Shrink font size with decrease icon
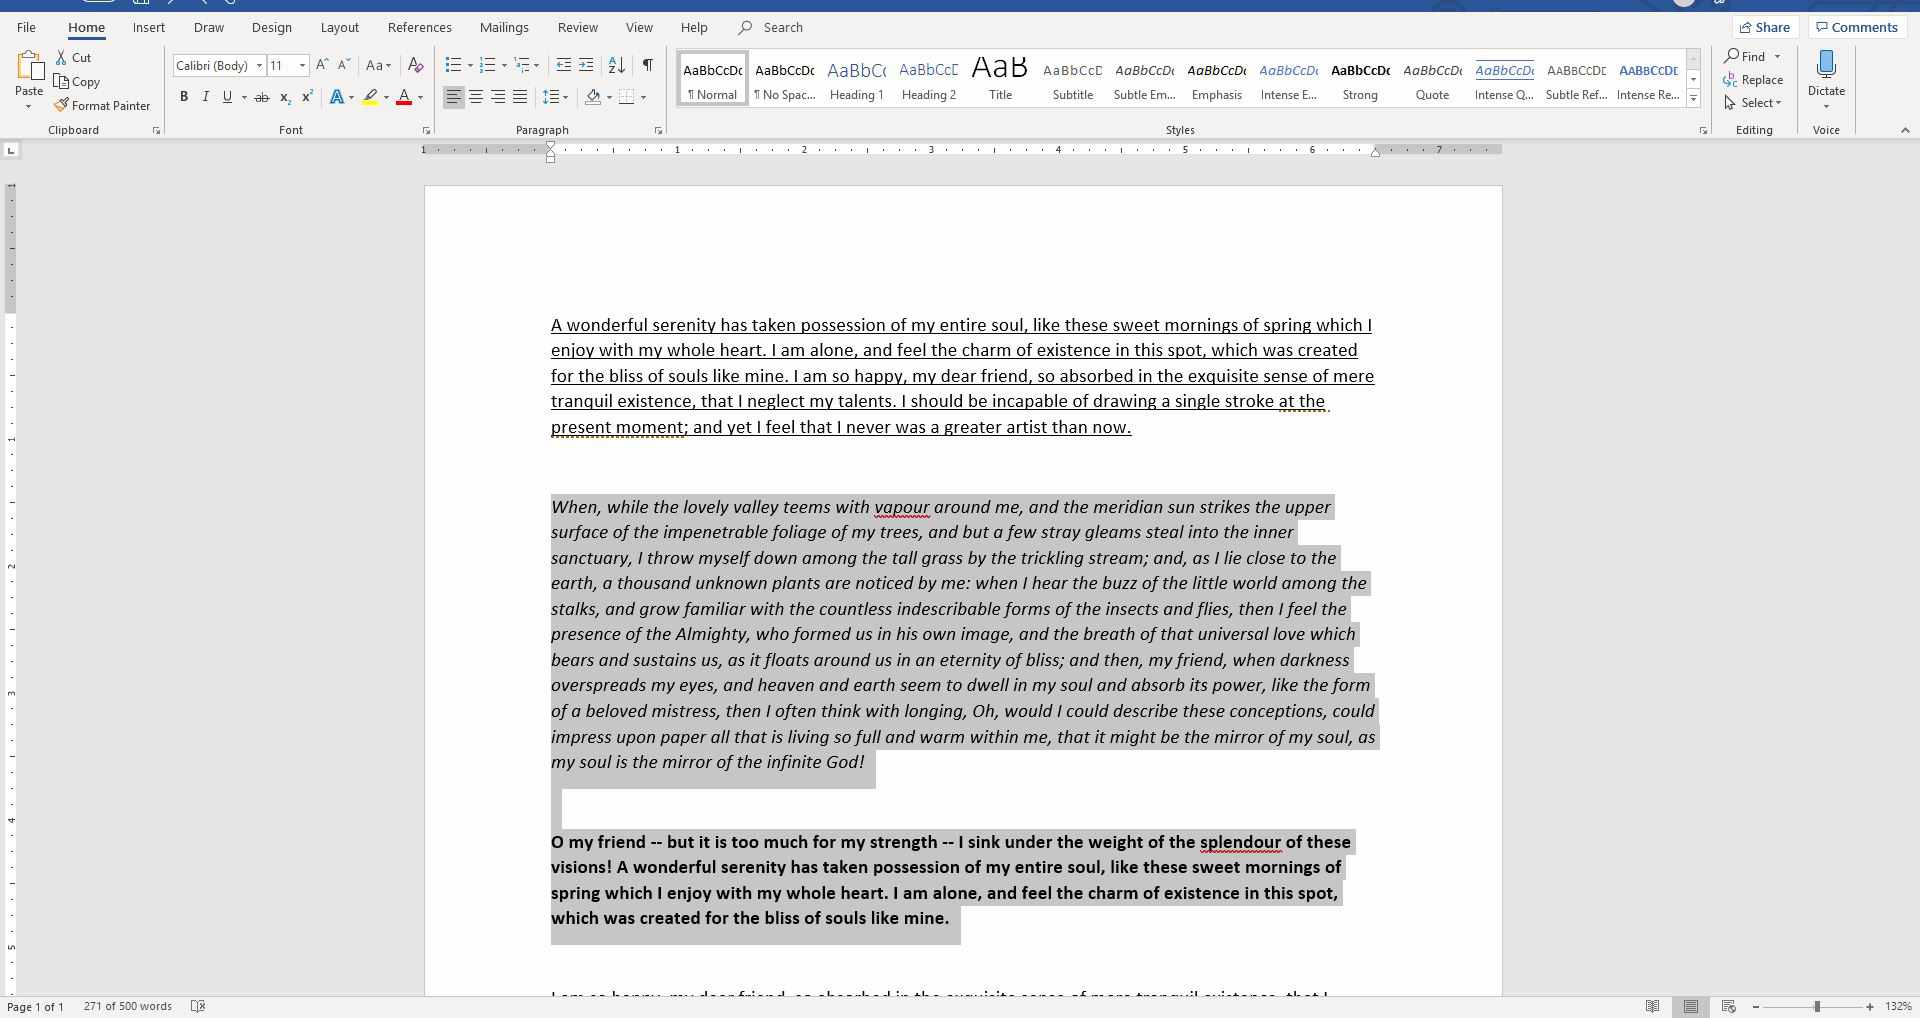This screenshot has width=1920, height=1018. click(344, 65)
